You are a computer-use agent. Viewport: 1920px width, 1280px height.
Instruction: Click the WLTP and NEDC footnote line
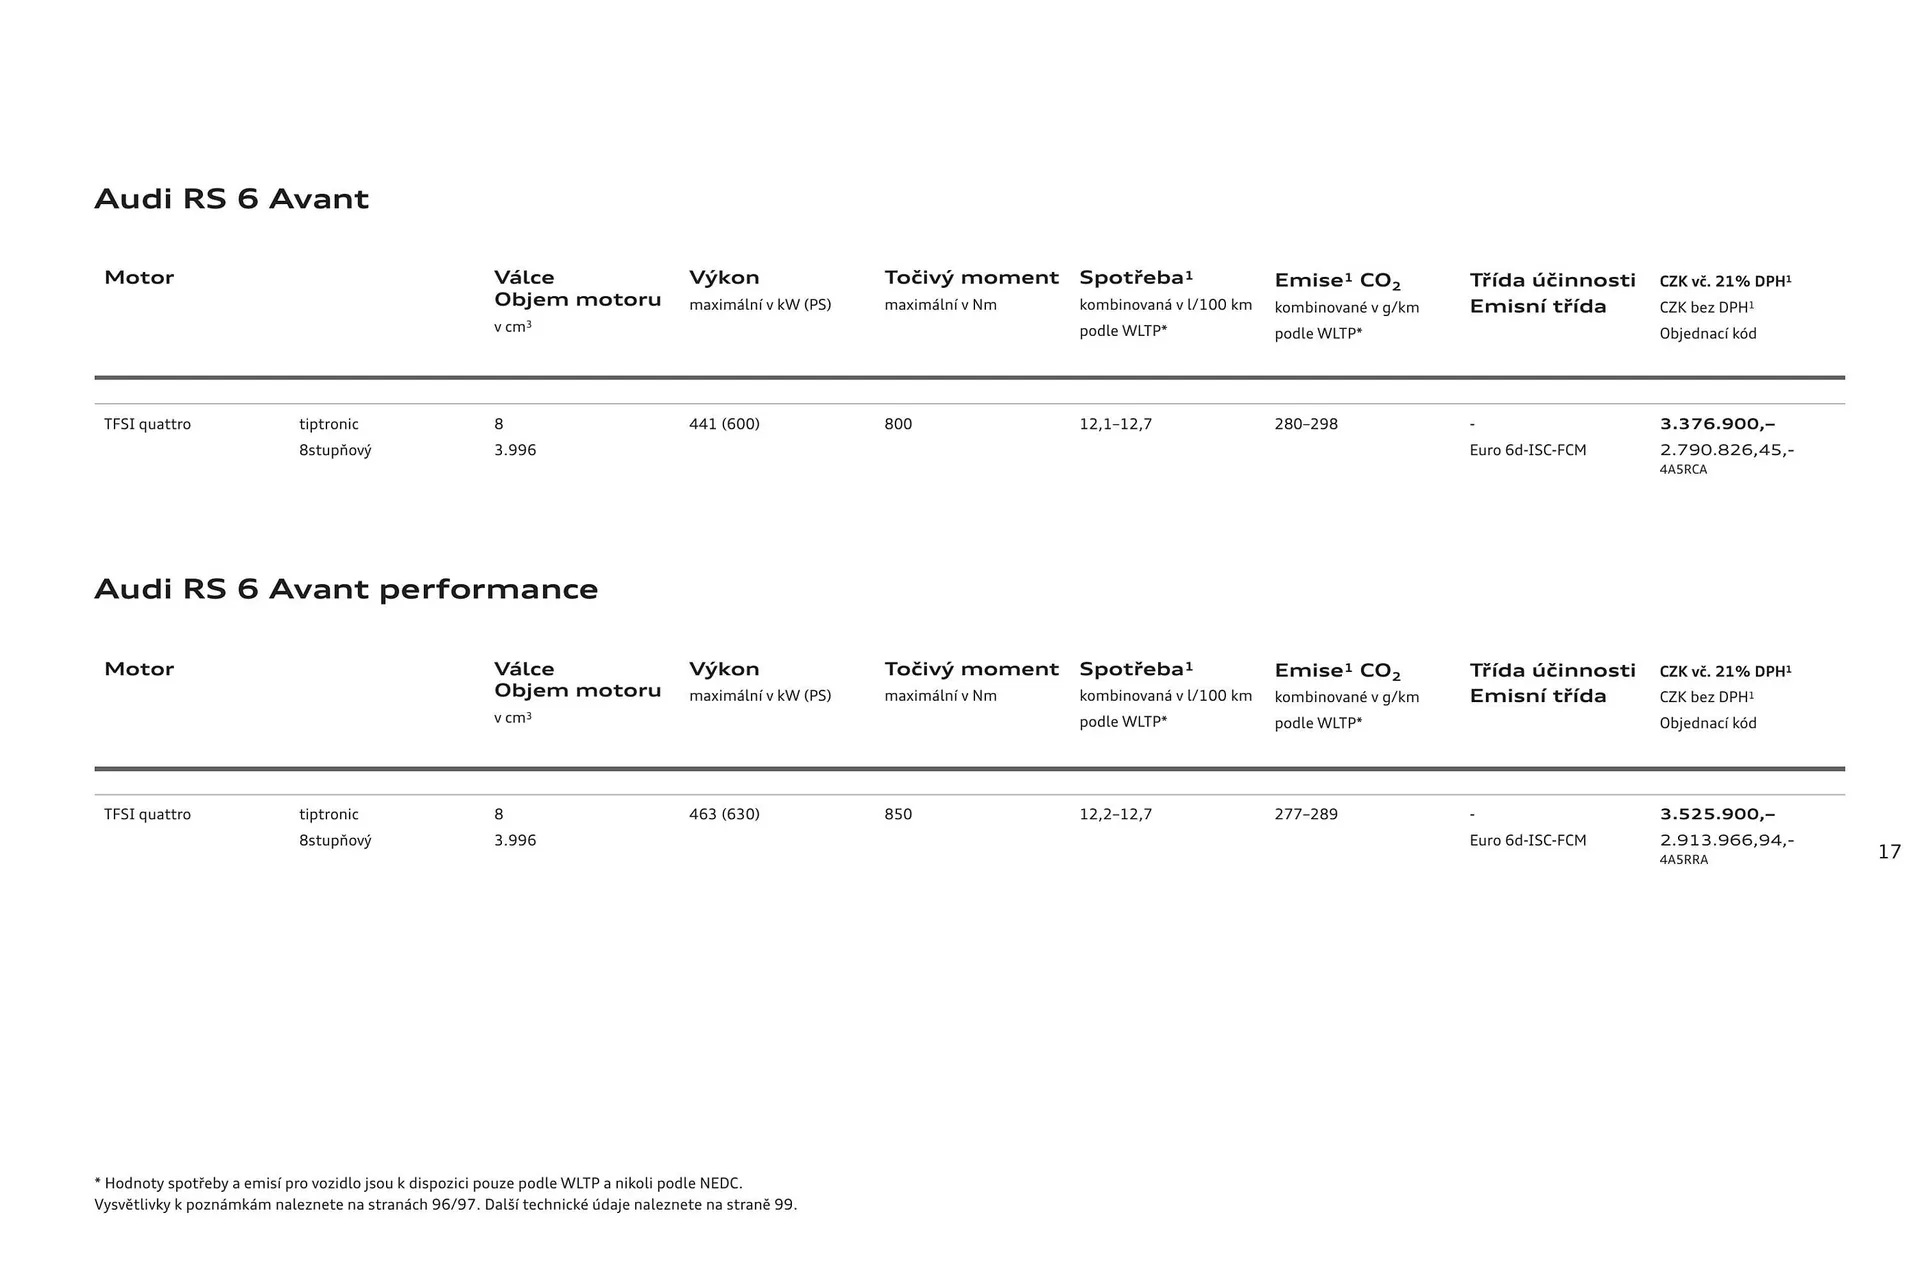(418, 1184)
